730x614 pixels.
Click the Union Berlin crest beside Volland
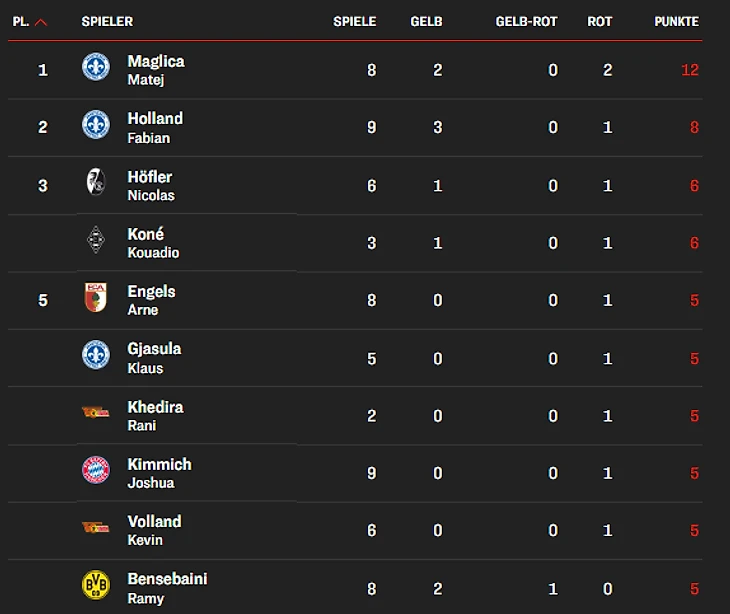click(96, 528)
